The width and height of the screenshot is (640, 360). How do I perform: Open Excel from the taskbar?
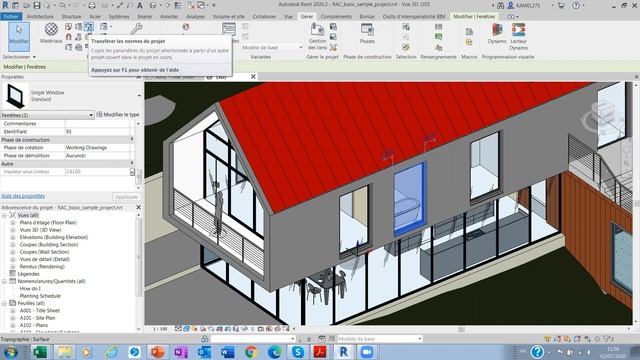coord(40,352)
